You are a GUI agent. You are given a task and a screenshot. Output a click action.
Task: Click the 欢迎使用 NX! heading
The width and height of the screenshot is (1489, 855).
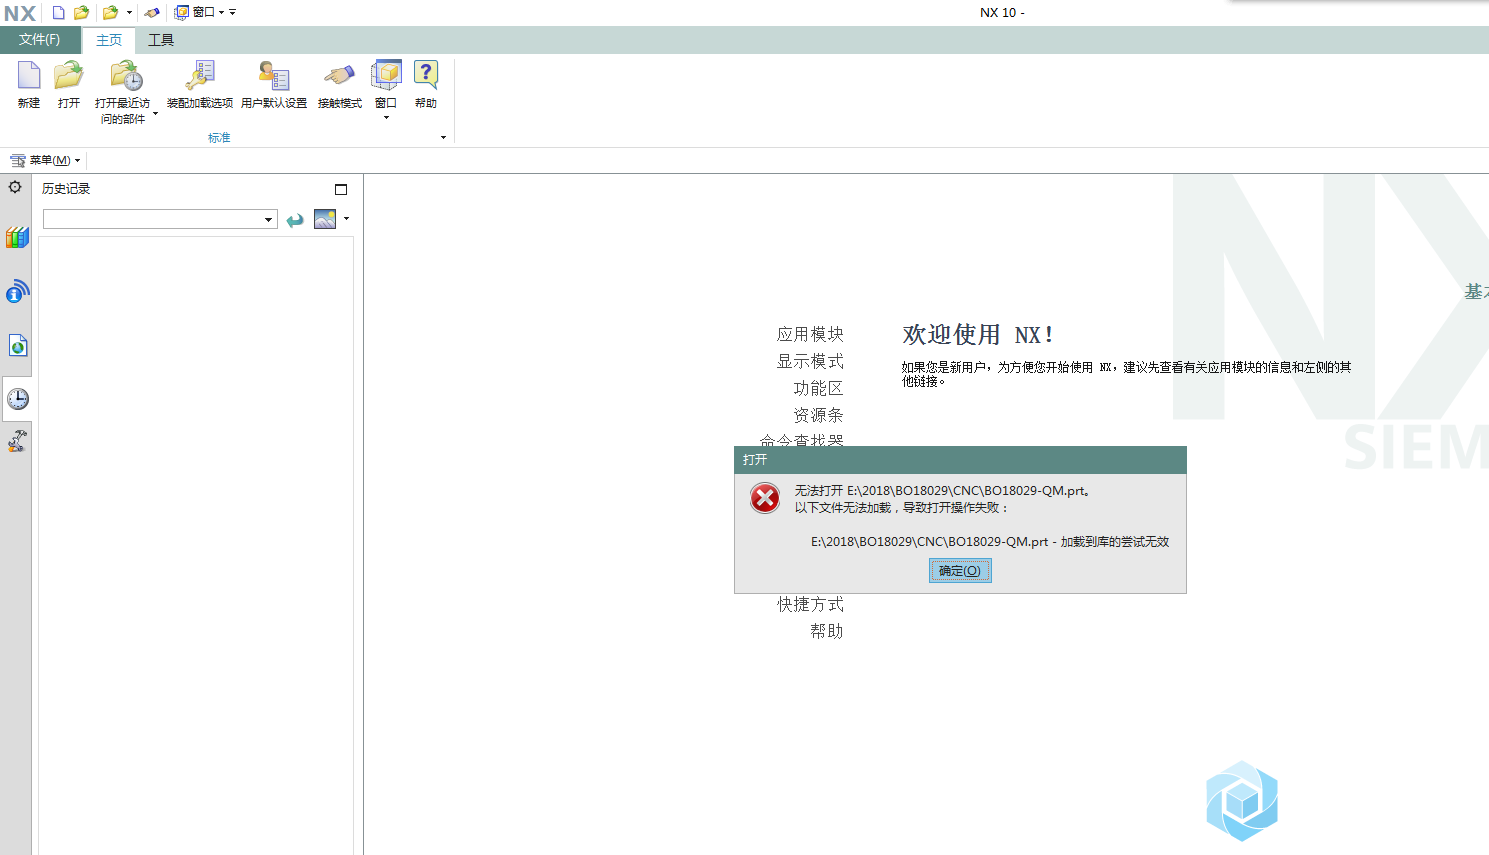coord(977,335)
